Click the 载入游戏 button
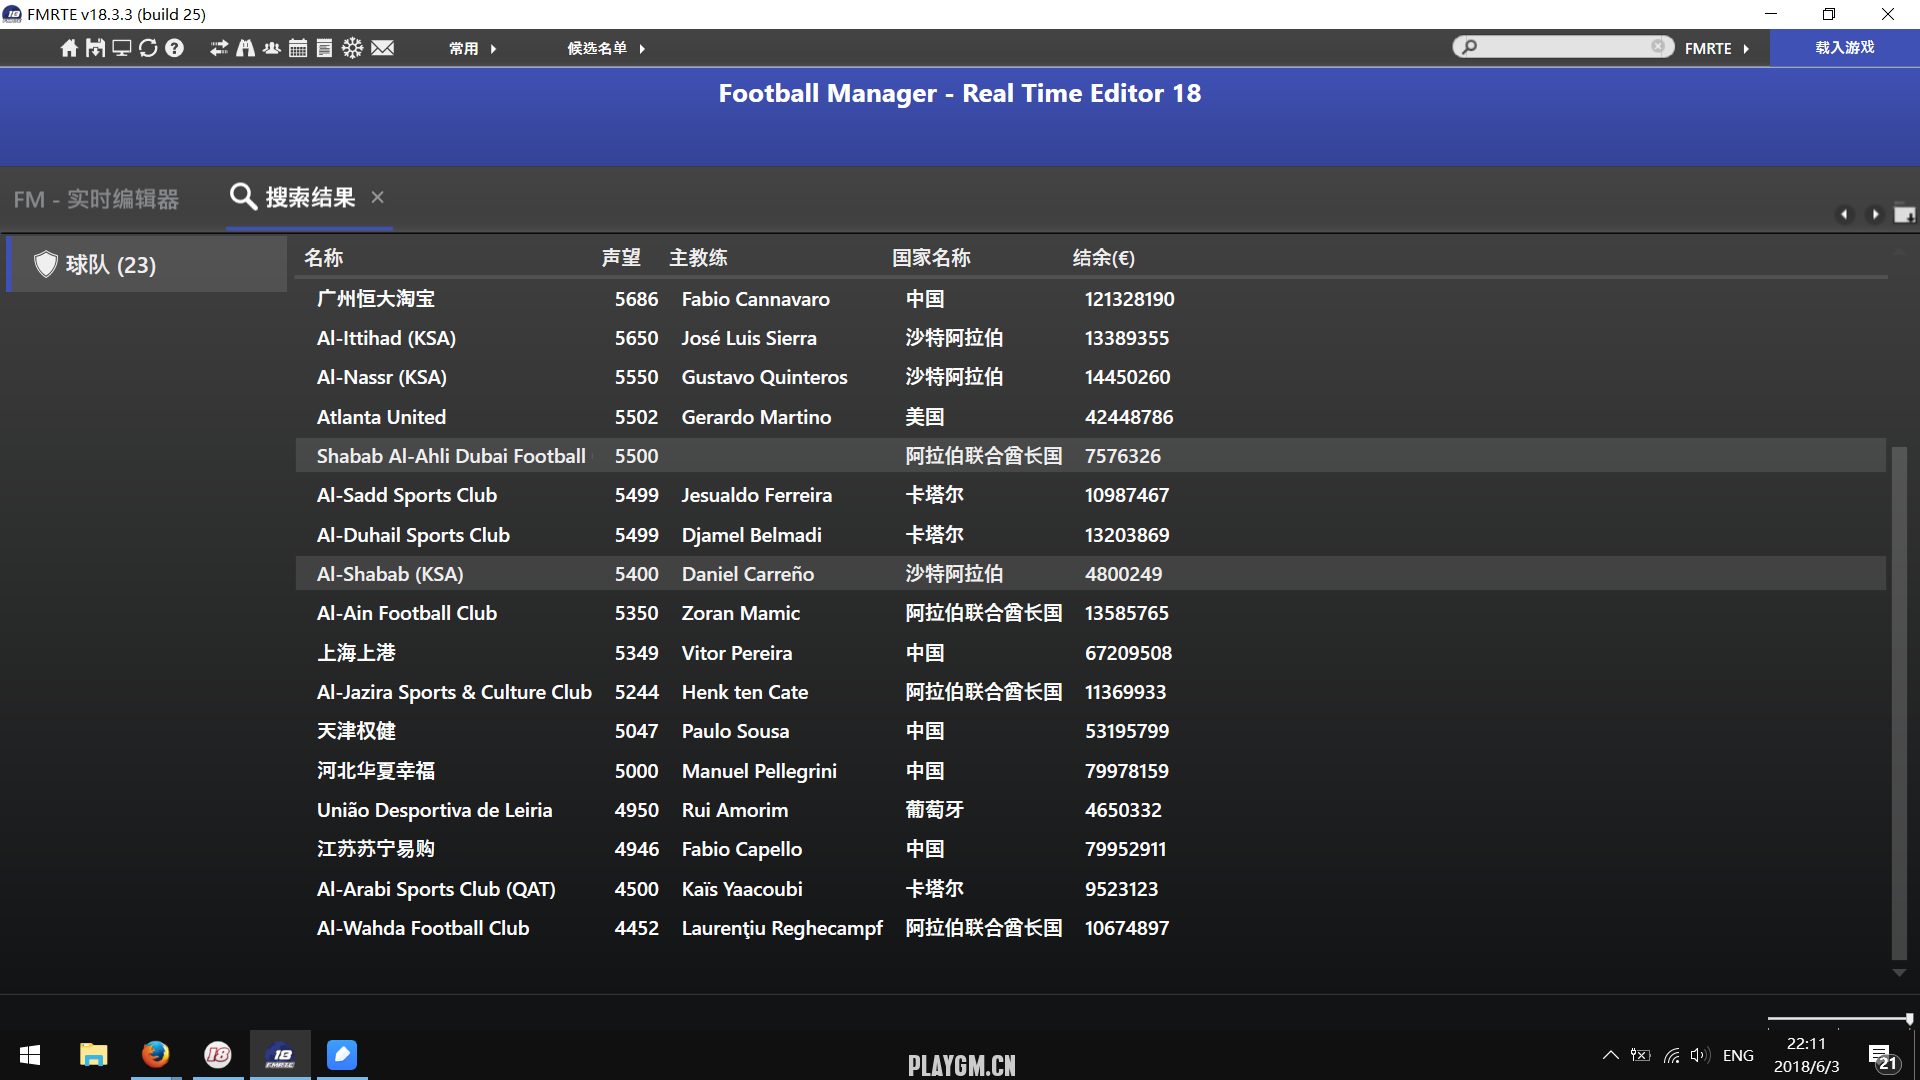Image resolution: width=1920 pixels, height=1080 pixels. click(1844, 47)
